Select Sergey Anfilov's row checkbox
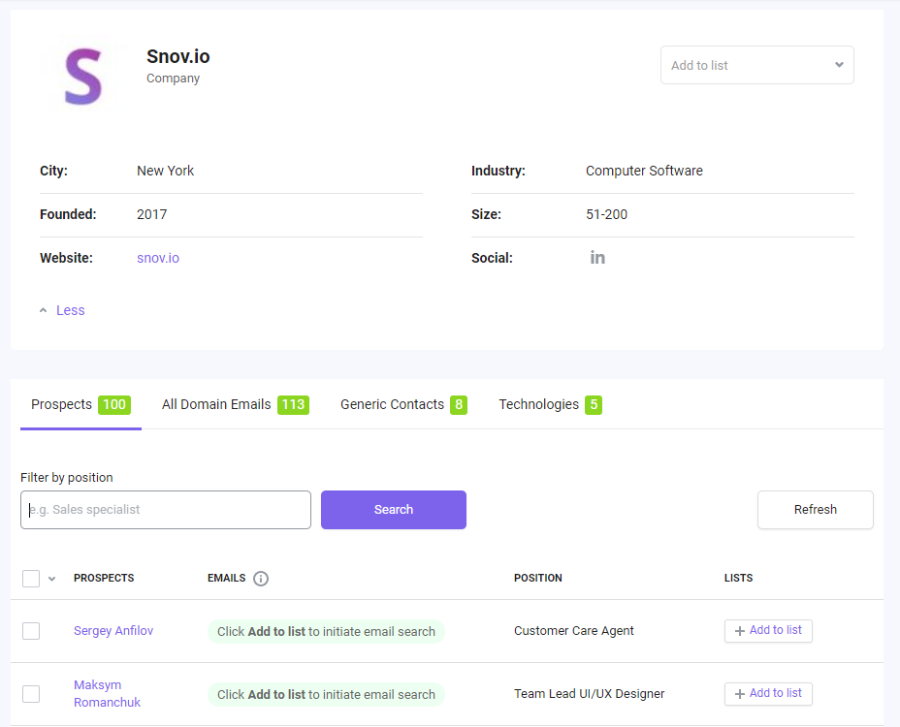 (x=31, y=631)
